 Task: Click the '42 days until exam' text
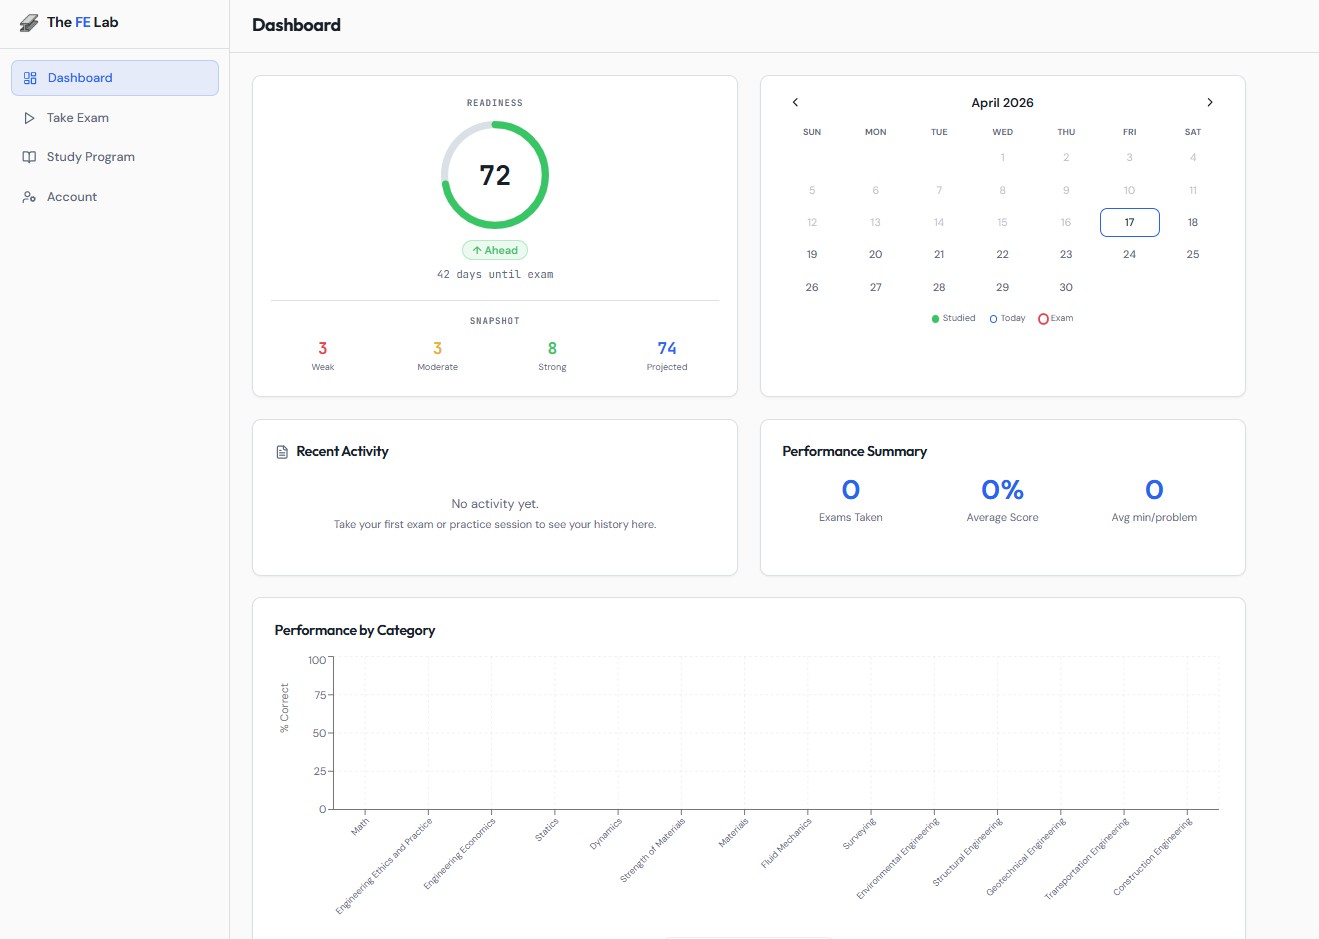tap(495, 274)
